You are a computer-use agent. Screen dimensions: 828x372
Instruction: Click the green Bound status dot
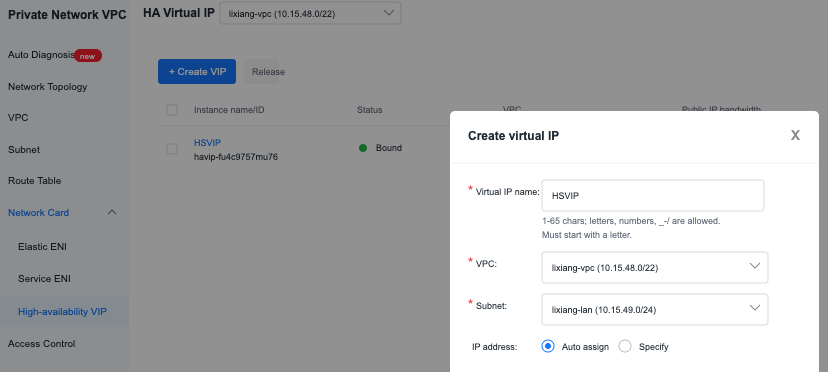363,148
